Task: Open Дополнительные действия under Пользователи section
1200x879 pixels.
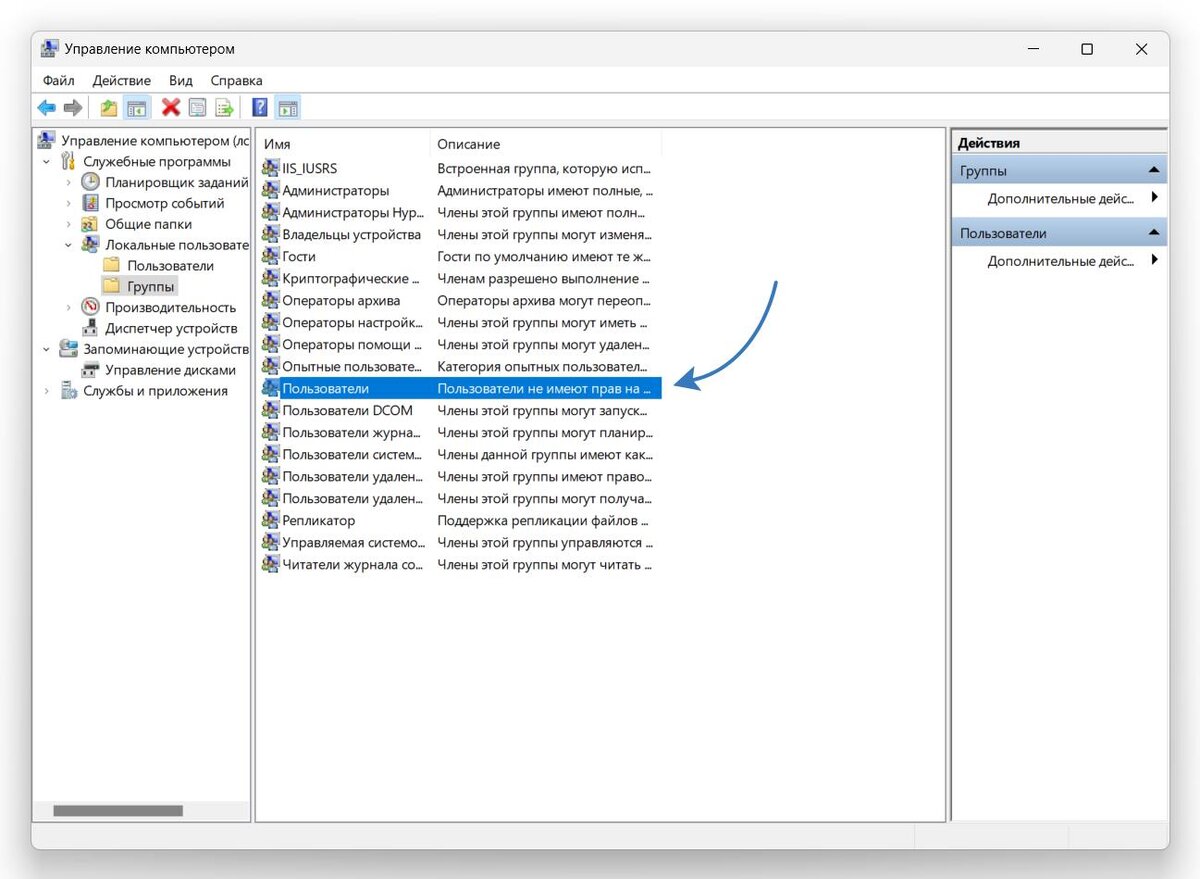Action: (x=1061, y=260)
